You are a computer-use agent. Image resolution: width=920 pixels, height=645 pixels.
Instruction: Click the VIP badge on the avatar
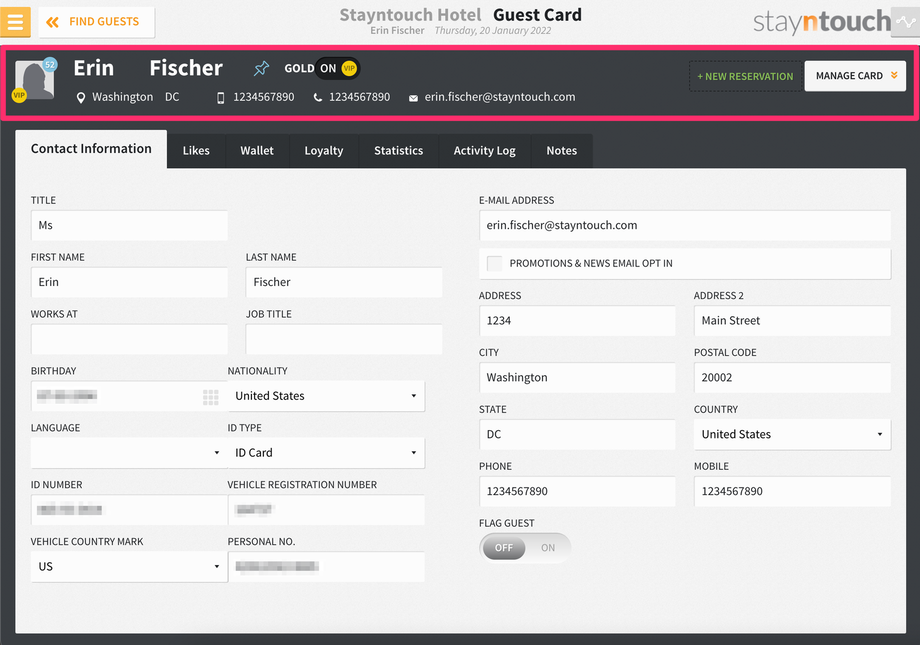(x=19, y=95)
